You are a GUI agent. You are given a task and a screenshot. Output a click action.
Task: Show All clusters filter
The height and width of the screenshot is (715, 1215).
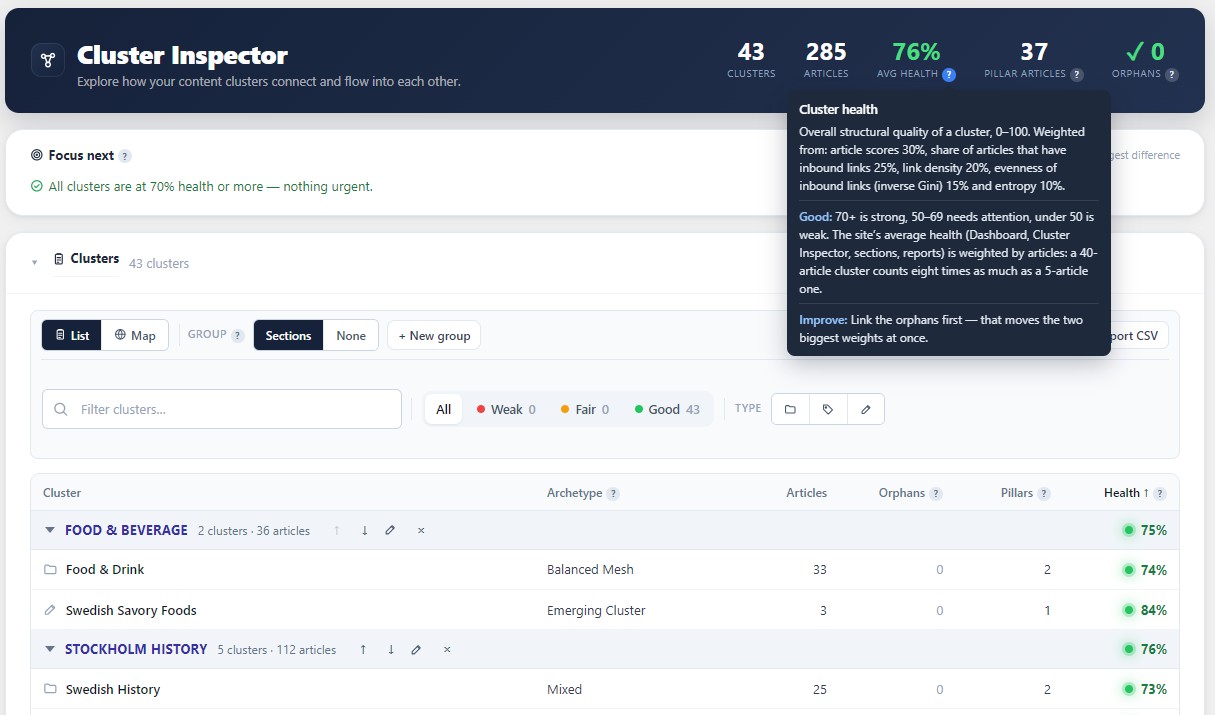(444, 409)
